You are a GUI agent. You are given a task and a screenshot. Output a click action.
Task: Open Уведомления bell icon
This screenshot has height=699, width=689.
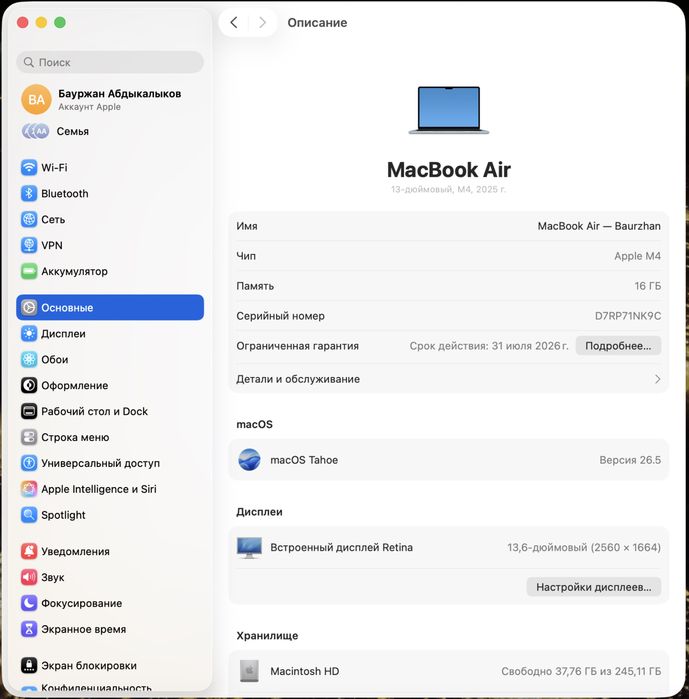[x=29, y=551]
